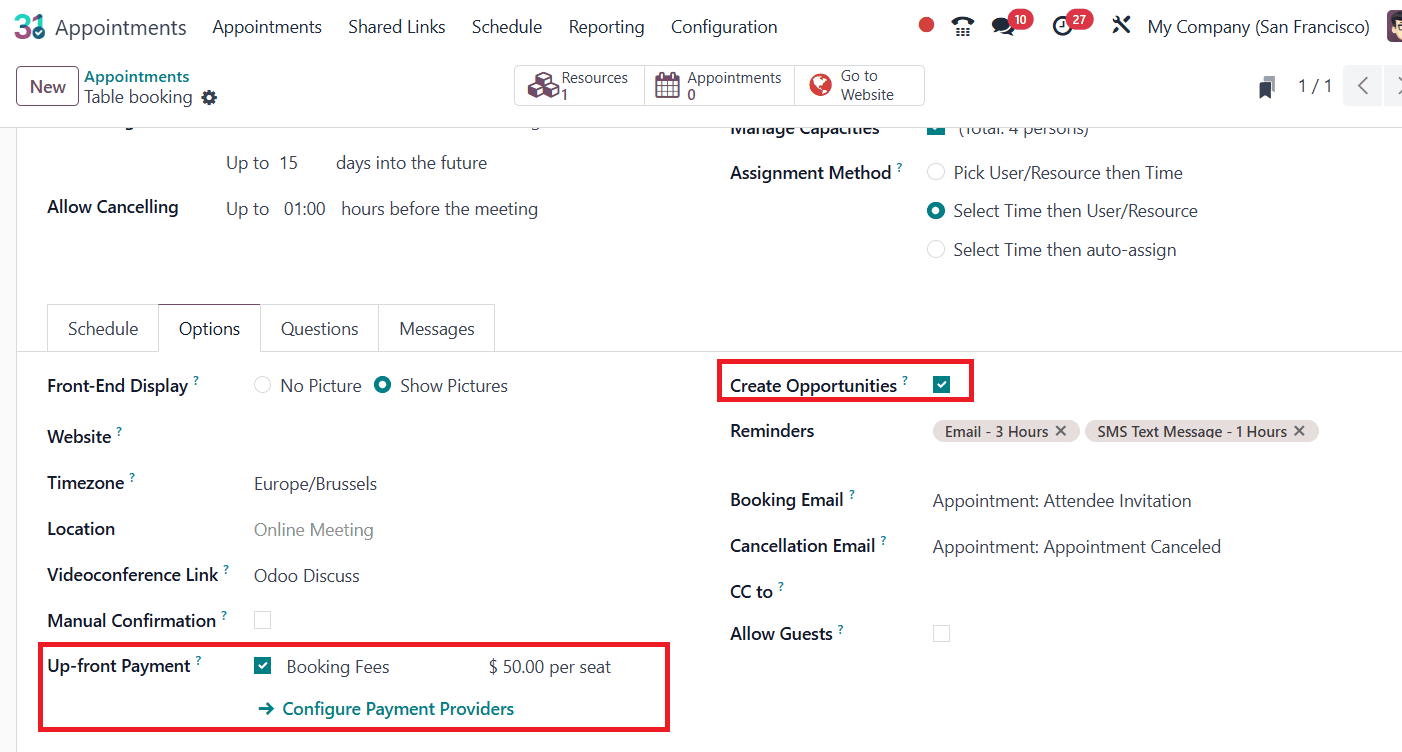Open the company switcher My Company (San Francisco)

click(1258, 27)
